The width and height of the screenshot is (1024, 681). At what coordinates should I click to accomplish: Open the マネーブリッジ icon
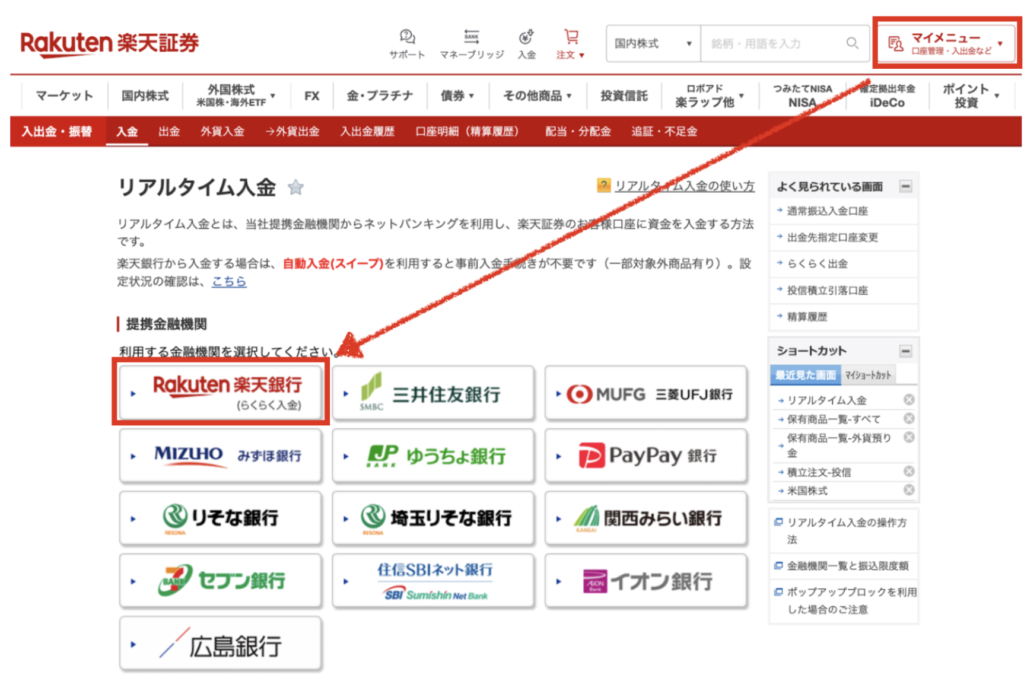[x=472, y=44]
